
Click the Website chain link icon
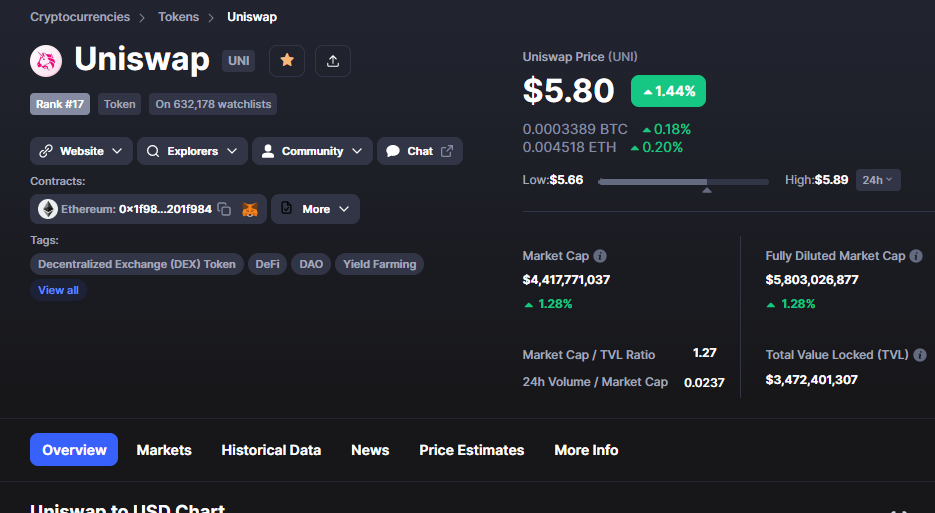pos(46,151)
